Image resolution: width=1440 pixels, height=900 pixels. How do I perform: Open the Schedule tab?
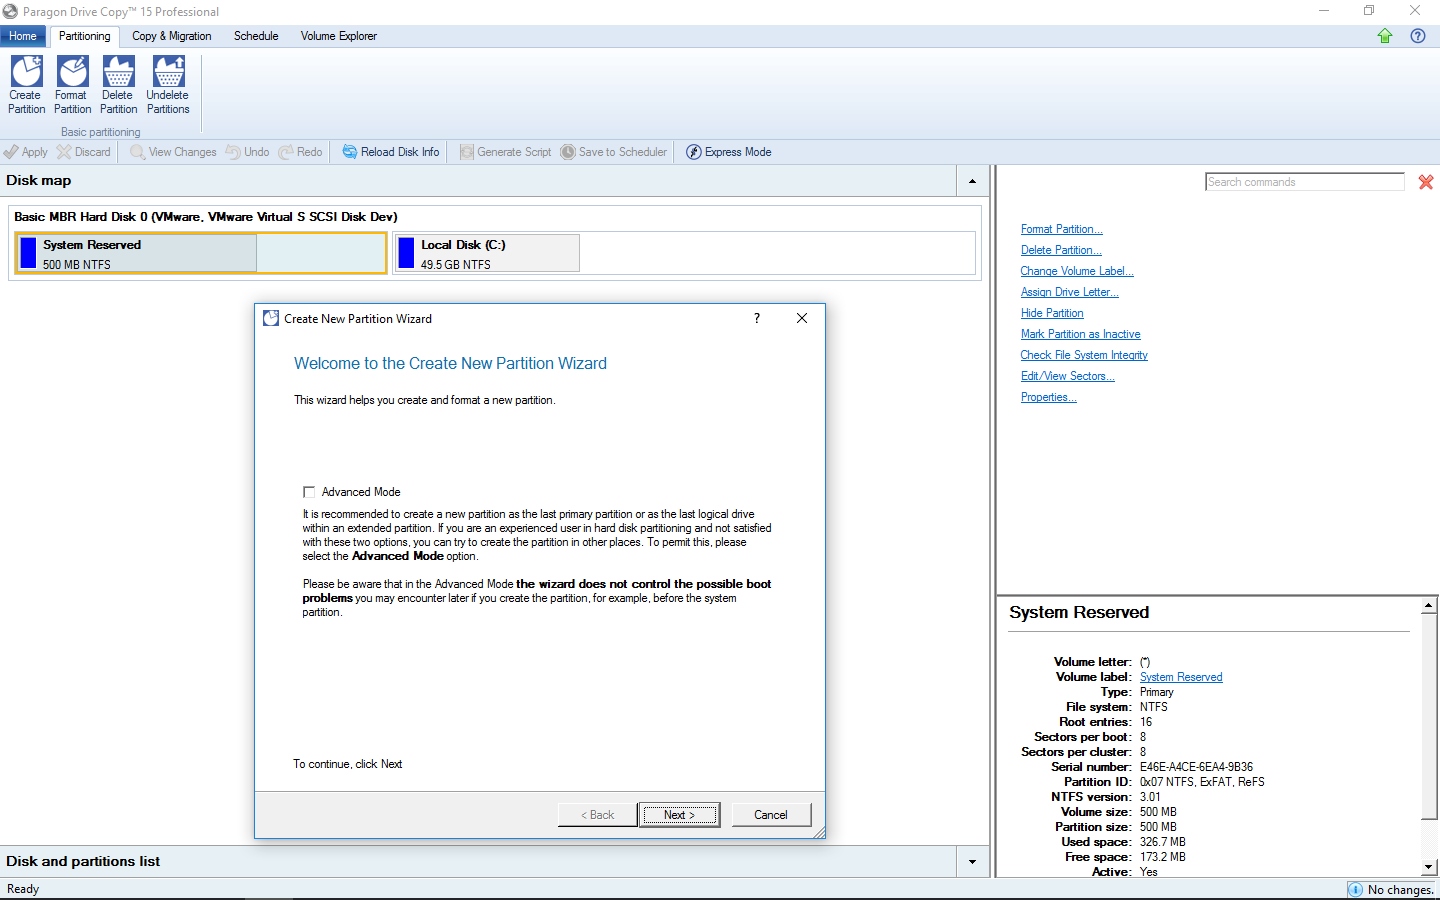[256, 36]
